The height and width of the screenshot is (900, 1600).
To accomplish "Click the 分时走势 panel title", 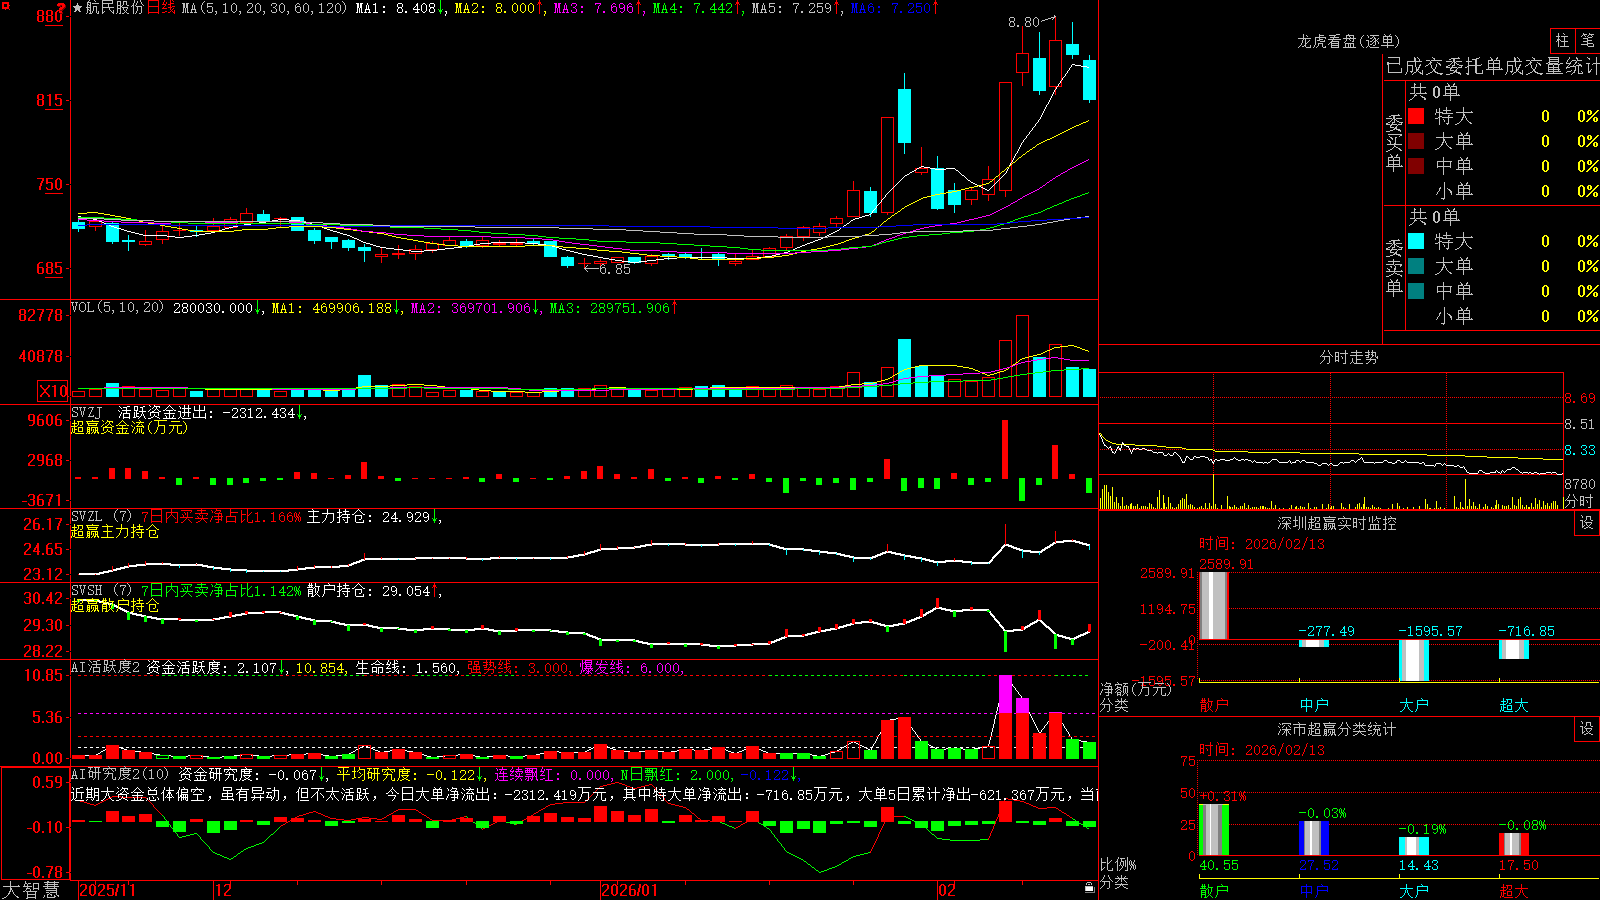I will (1348, 357).
